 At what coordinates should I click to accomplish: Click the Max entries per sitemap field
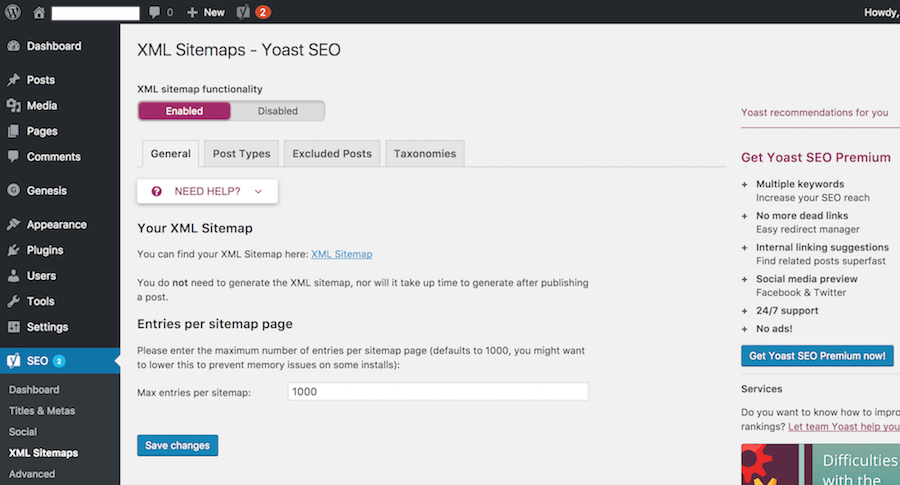438,392
